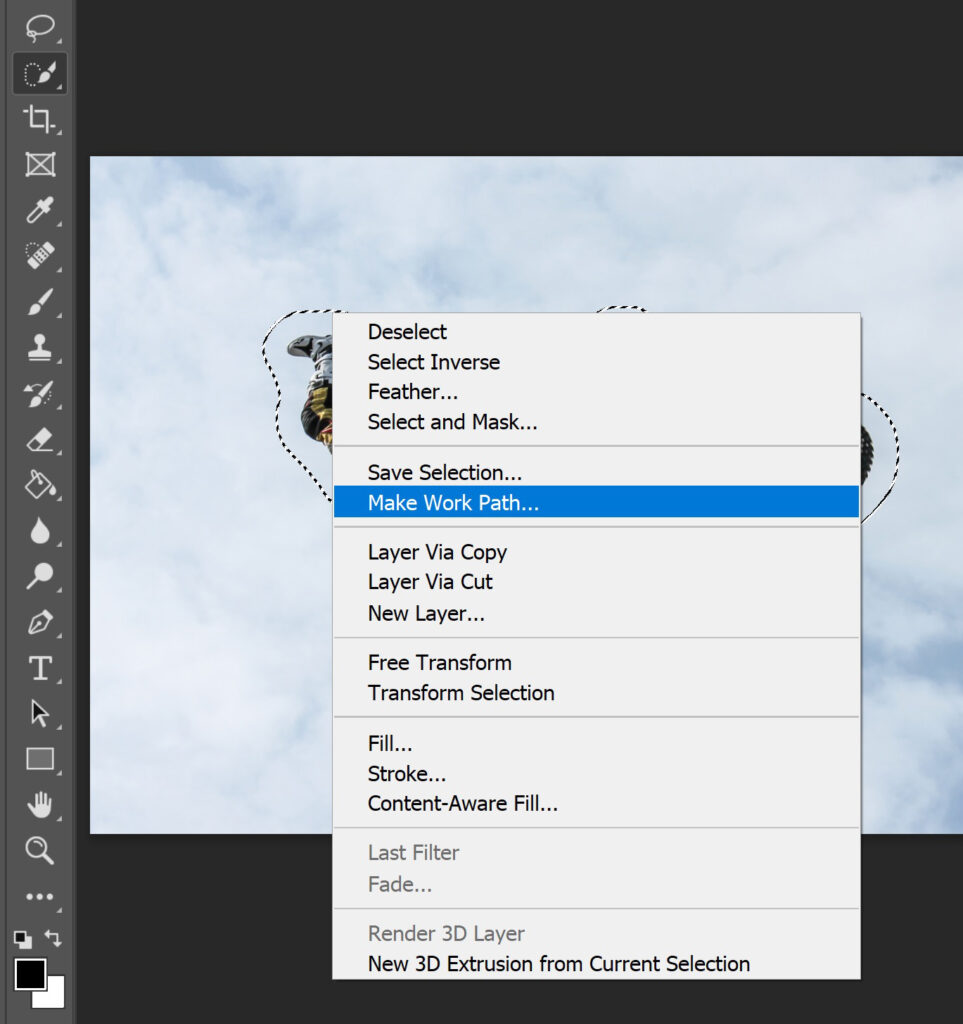Select the Dodge tool
963x1024 pixels.
click(40, 576)
